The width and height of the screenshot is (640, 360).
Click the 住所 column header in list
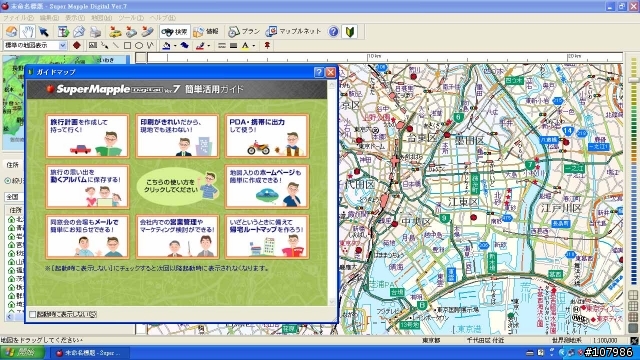[x=14, y=210]
